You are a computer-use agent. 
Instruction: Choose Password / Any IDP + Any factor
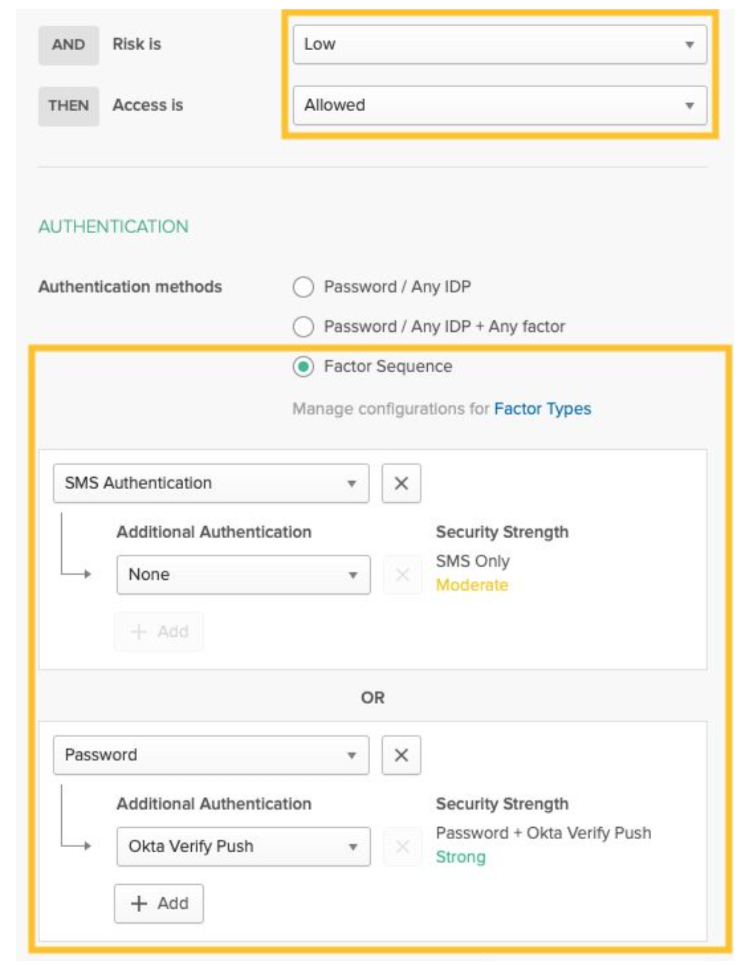[x=303, y=327]
